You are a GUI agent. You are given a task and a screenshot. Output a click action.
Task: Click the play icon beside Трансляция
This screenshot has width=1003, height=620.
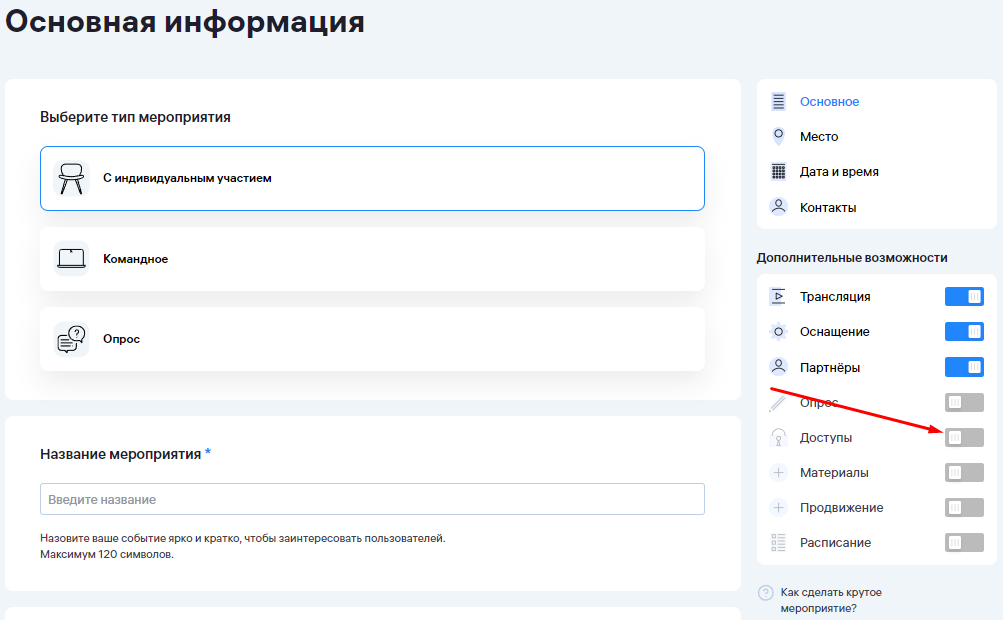click(778, 297)
